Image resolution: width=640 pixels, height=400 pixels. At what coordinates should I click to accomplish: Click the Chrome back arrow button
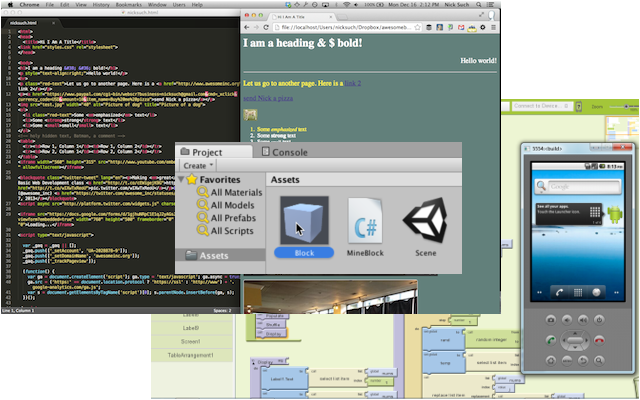point(247,27)
